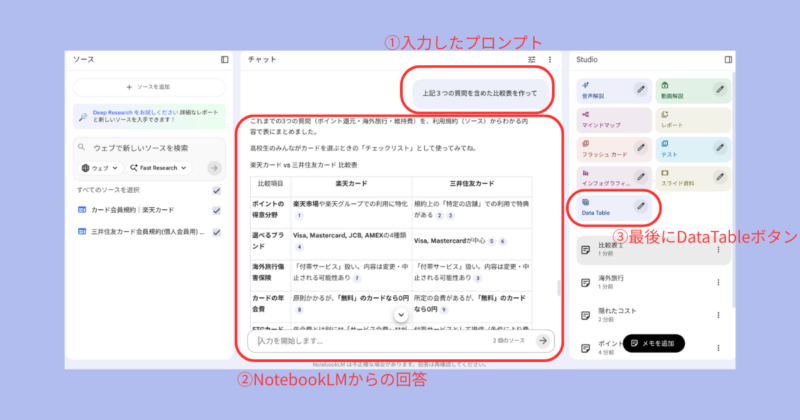Click the ソースを追加 button
The height and width of the screenshot is (420, 800).
point(150,88)
